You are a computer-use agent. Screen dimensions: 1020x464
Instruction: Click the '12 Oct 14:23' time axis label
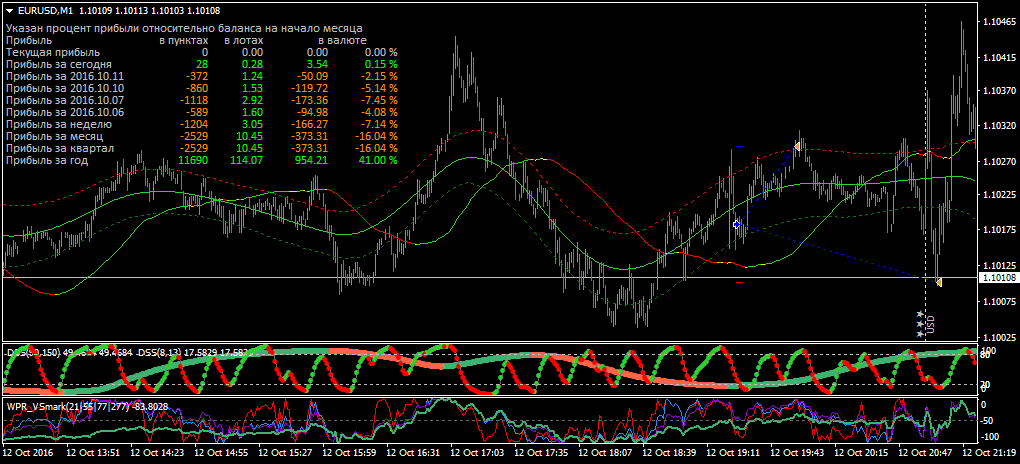(158, 452)
